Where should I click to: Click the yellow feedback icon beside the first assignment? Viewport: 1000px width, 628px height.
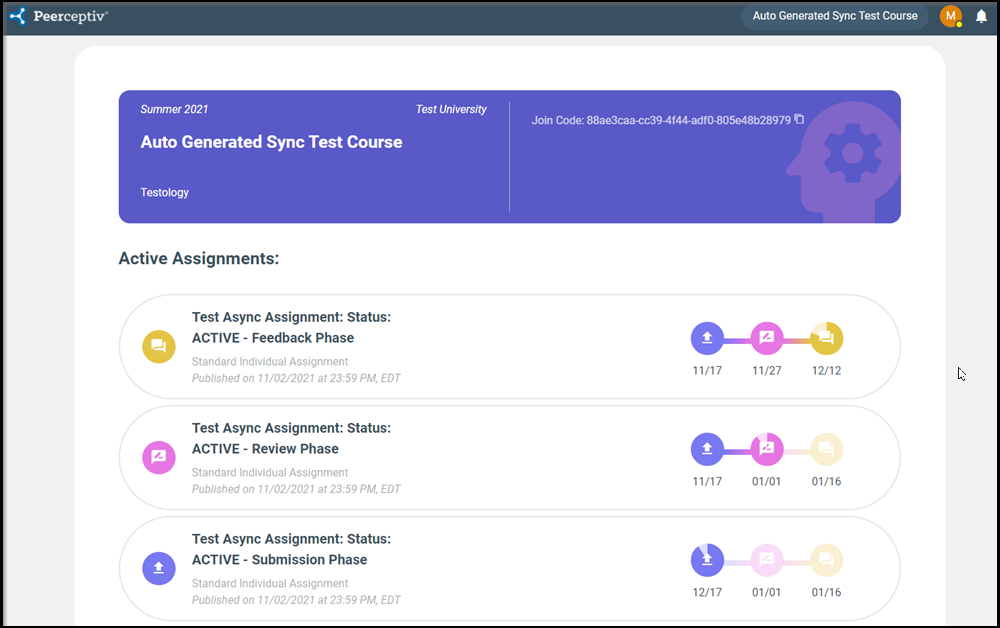click(159, 347)
